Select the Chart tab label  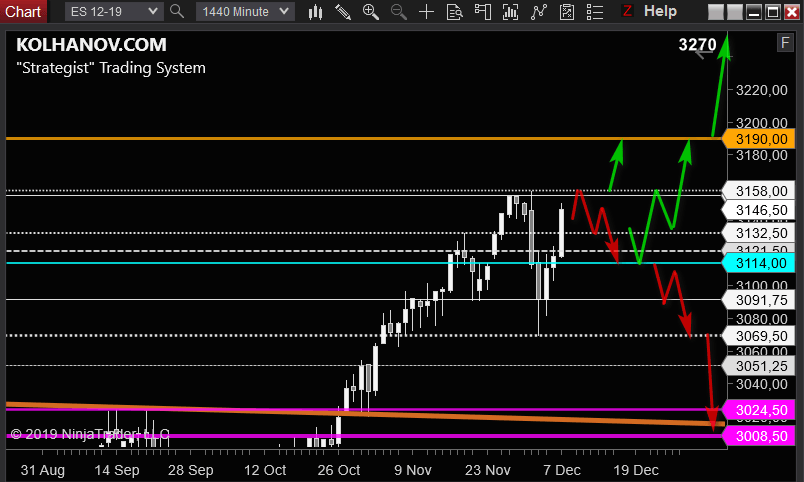click(x=23, y=11)
